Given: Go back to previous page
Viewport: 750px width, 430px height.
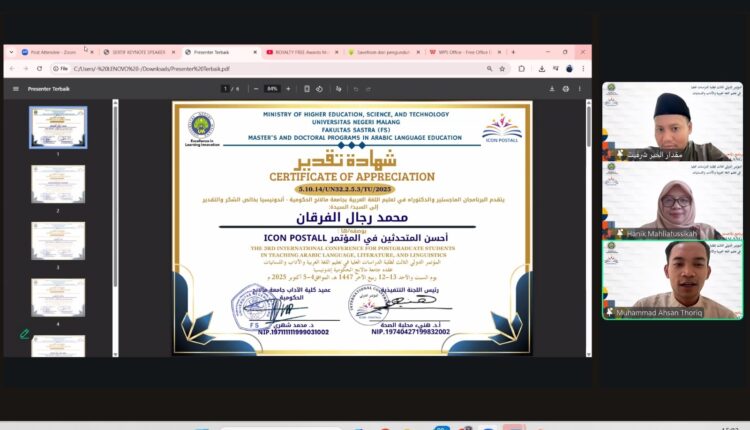Looking at the screenshot, I should (x=12, y=69).
